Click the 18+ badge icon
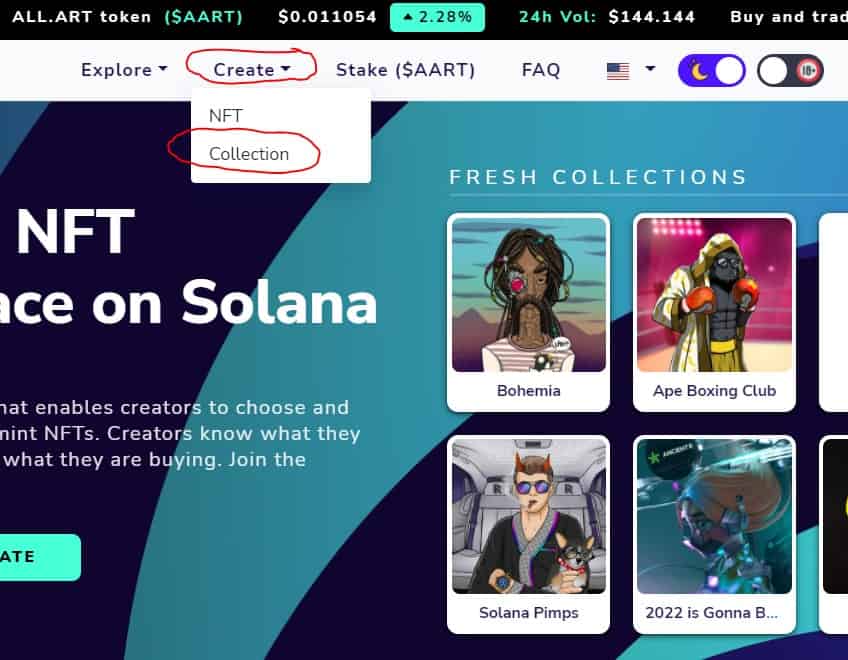Image resolution: width=848 pixels, height=660 pixels. 808,70
